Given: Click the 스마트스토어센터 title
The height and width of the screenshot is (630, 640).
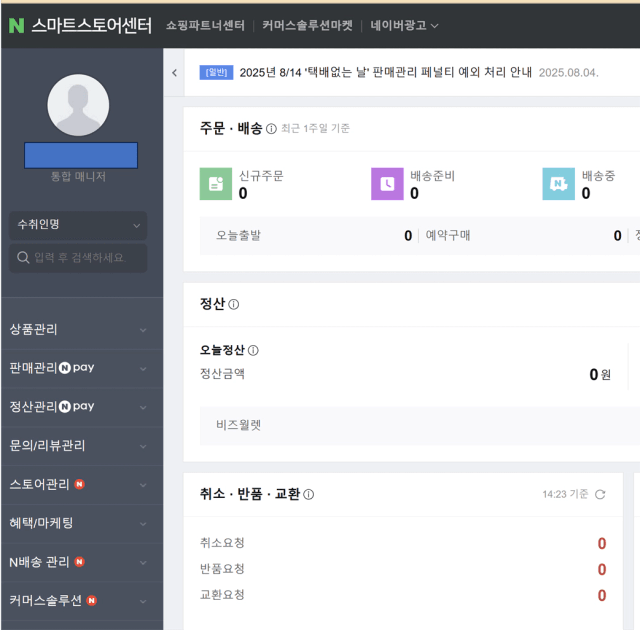Looking at the screenshot, I should [92, 25].
